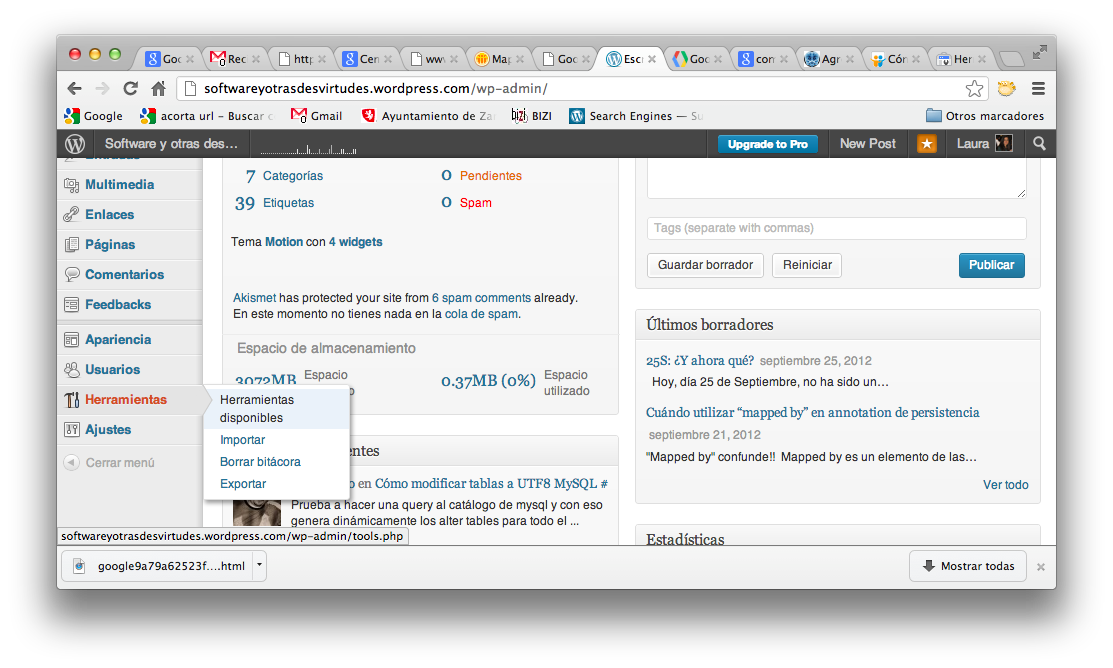Click the Guardar borrador button

705,265
